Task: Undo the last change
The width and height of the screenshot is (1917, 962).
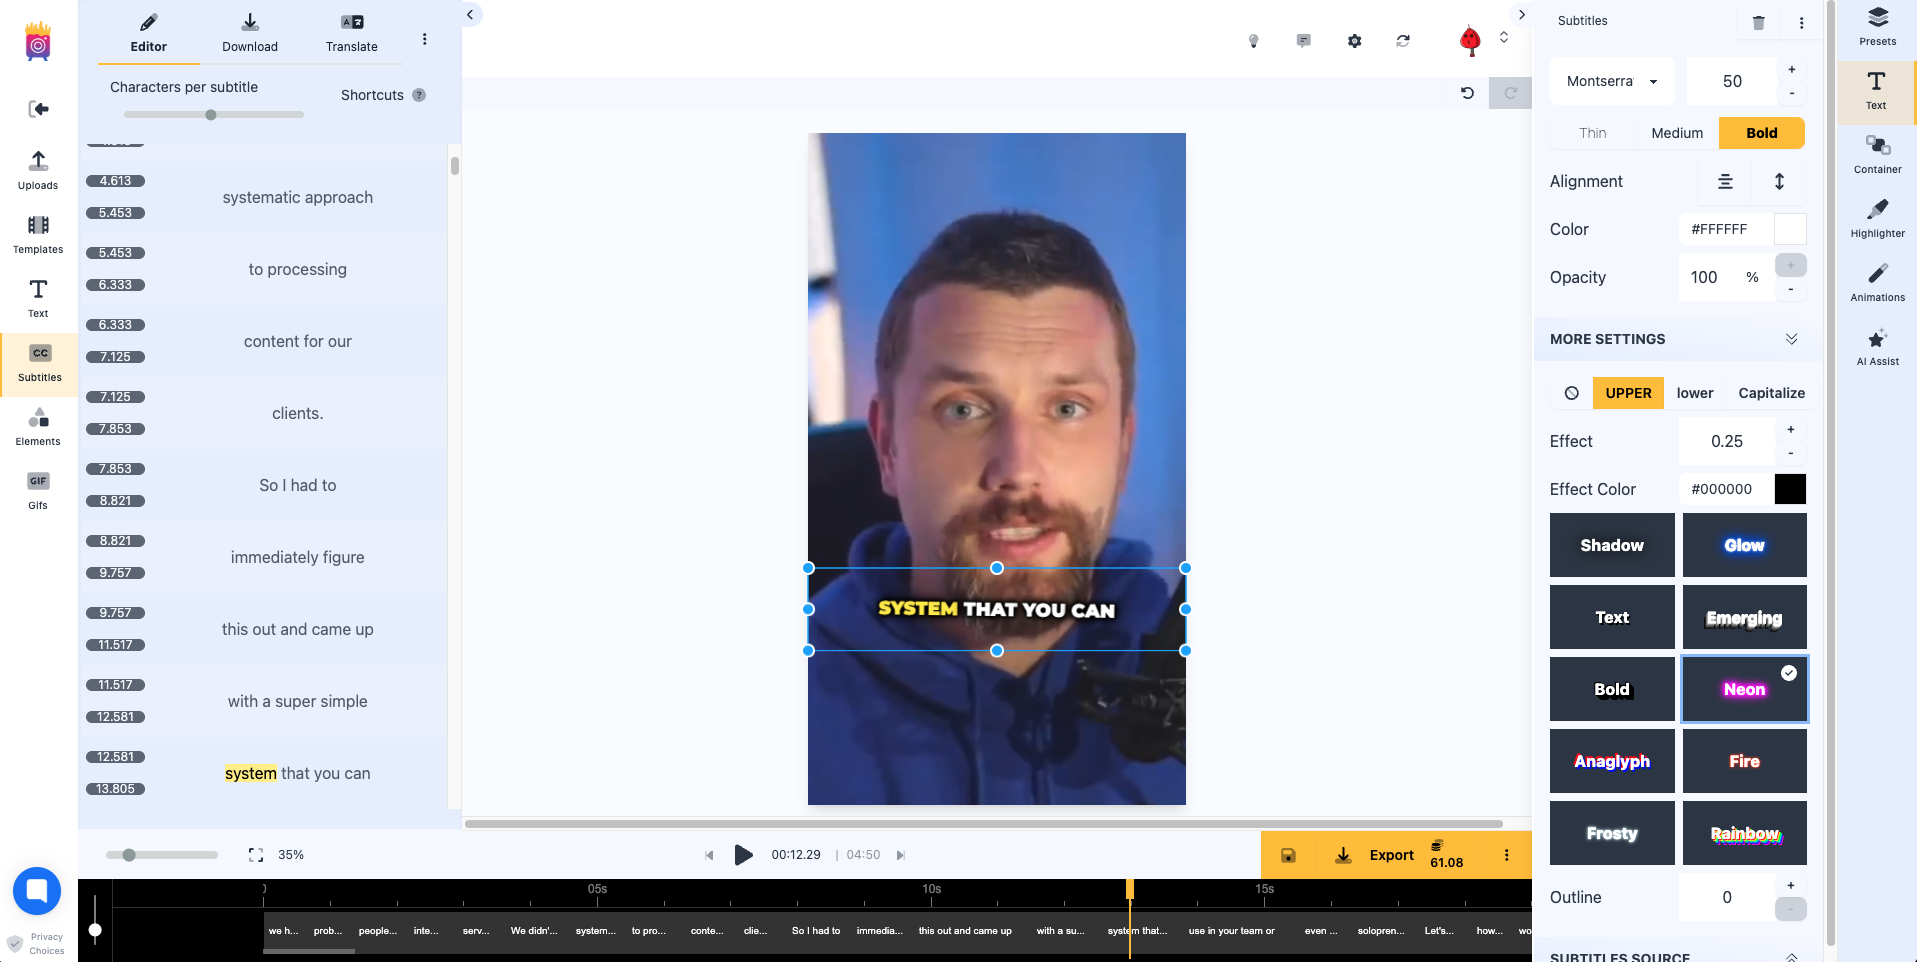Action: pyautogui.click(x=1466, y=92)
